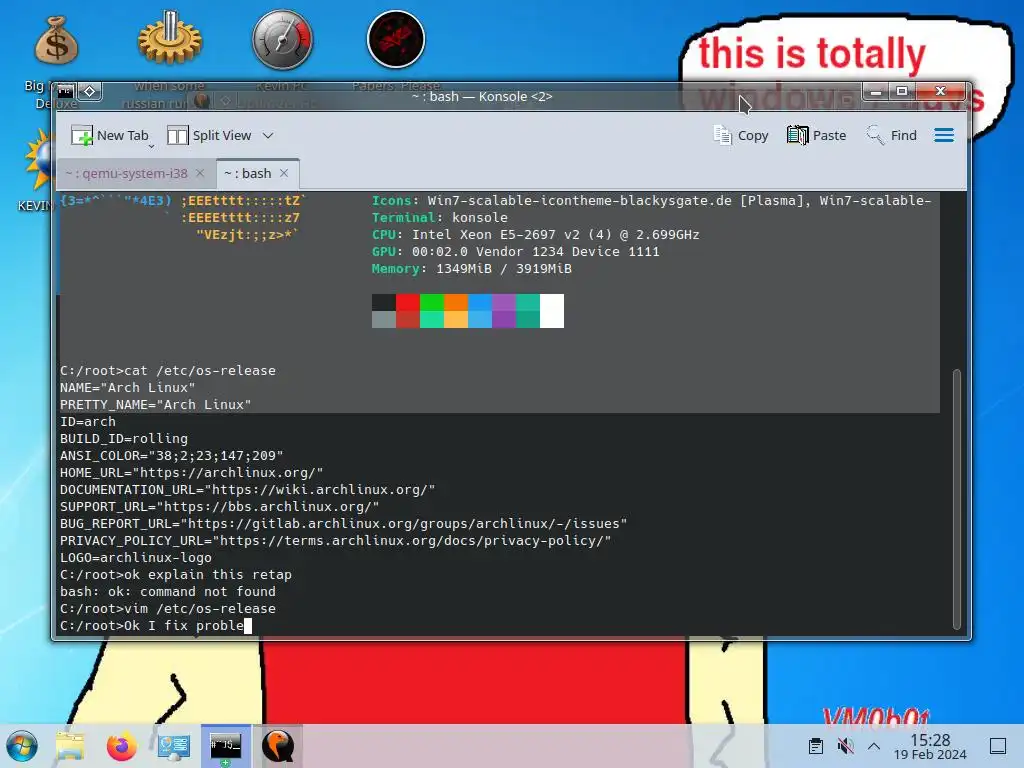Open the clipboard tray icon
This screenshot has width=1024, height=768.
click(x=816, y=746)
